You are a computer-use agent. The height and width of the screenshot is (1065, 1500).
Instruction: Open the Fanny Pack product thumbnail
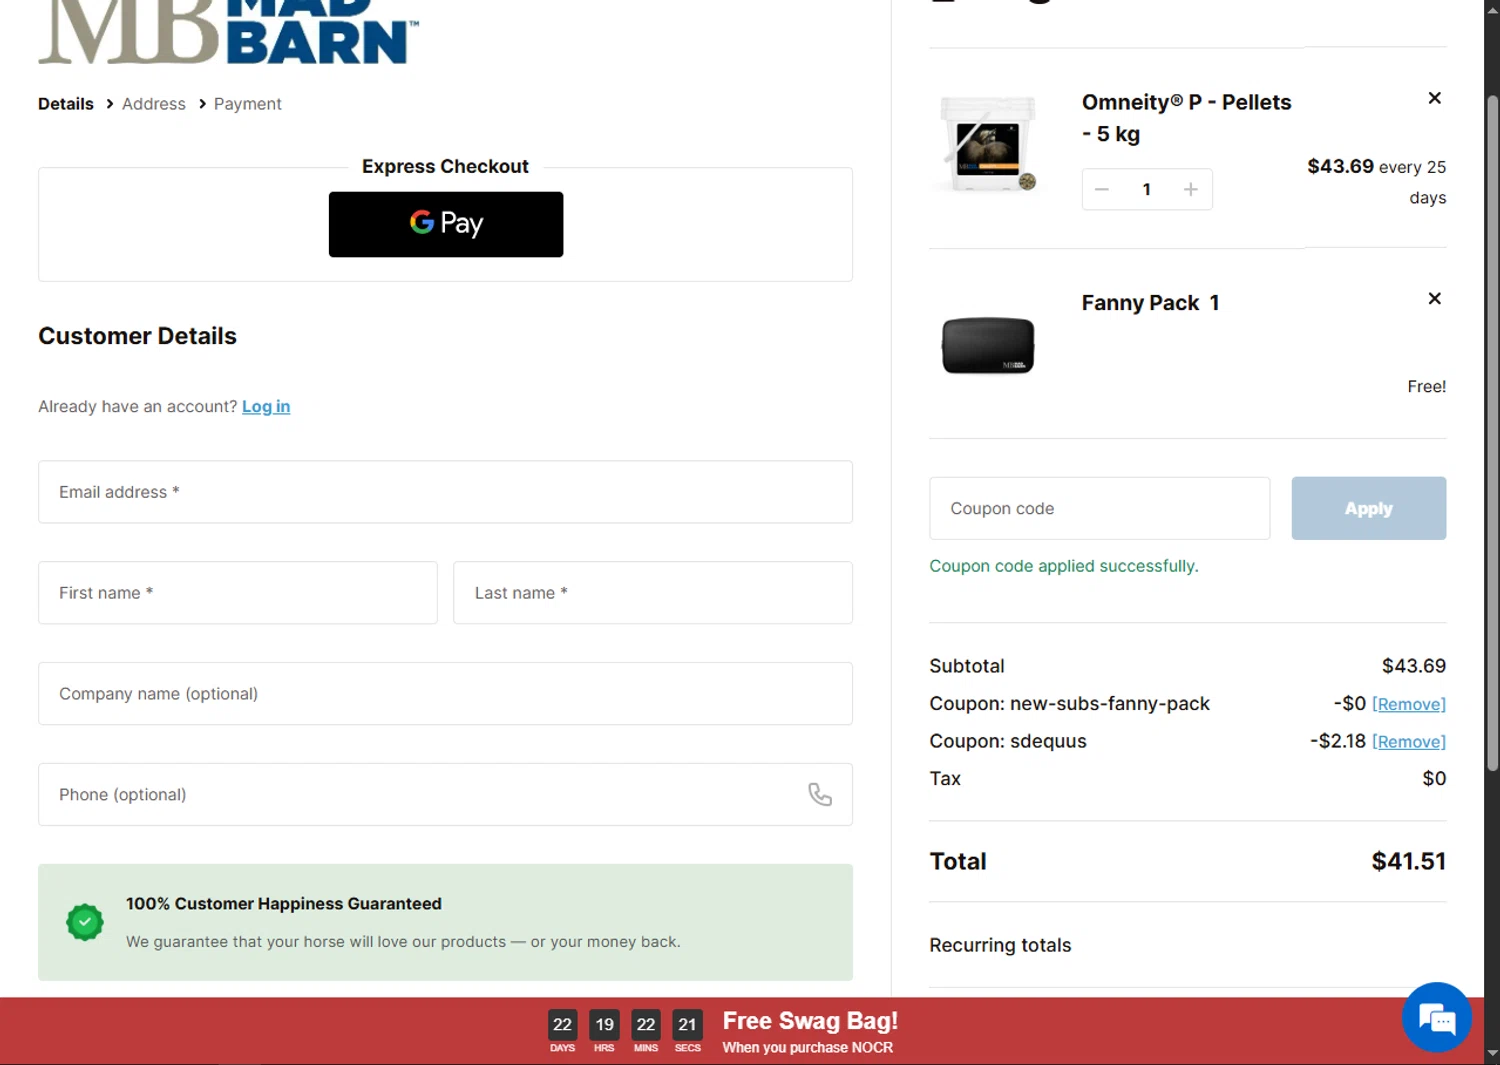click(988, 345)
